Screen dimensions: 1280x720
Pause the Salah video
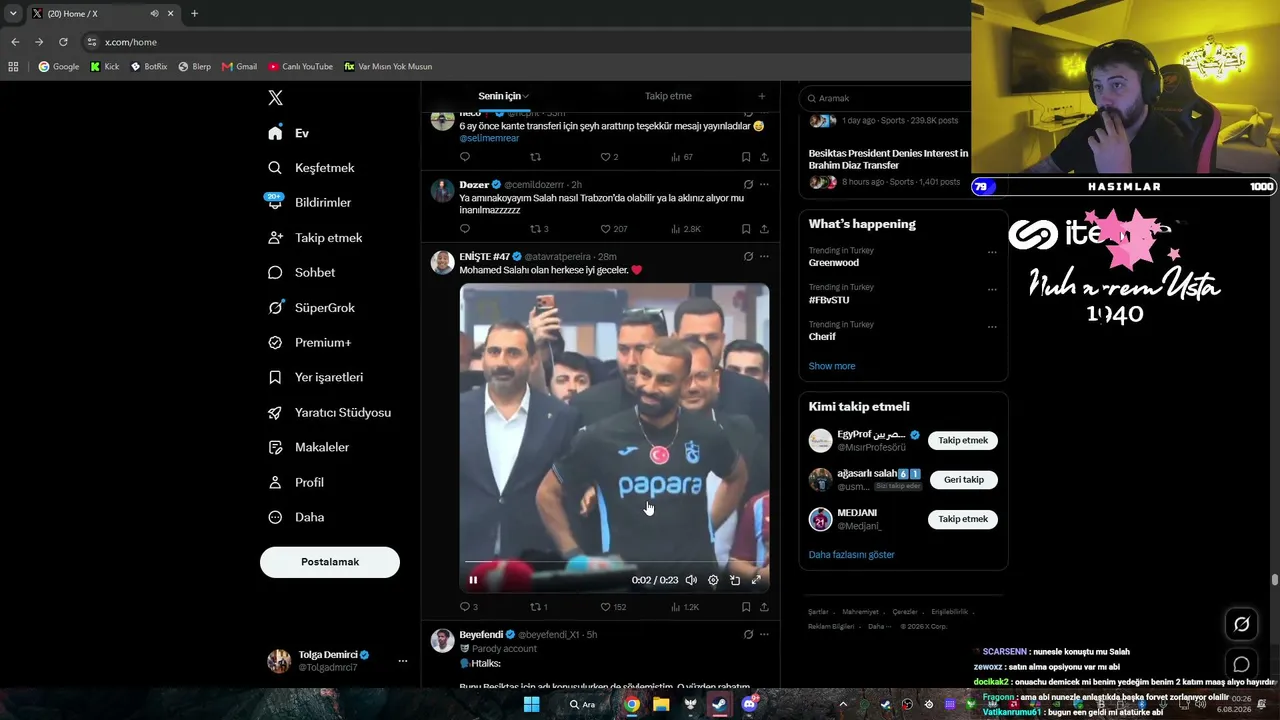[x=473, y=580]
